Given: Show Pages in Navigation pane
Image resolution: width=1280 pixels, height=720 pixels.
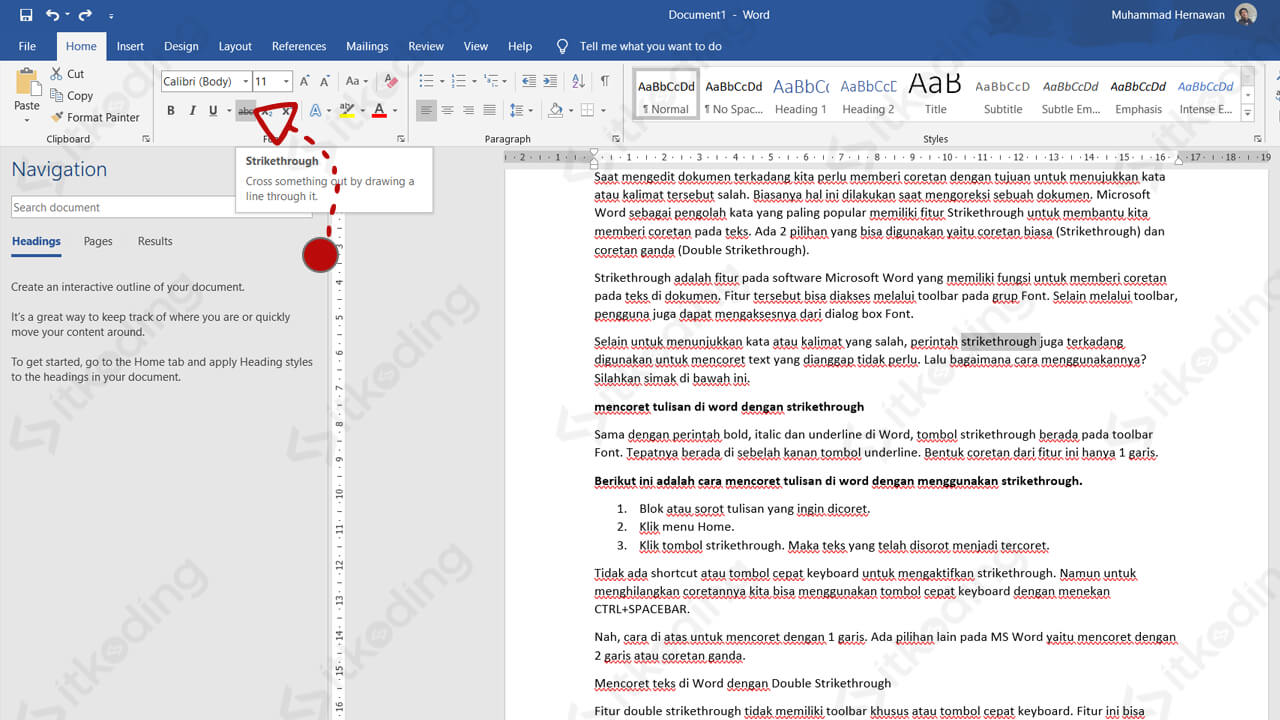Looking at the screenshot, I should 98,241.
